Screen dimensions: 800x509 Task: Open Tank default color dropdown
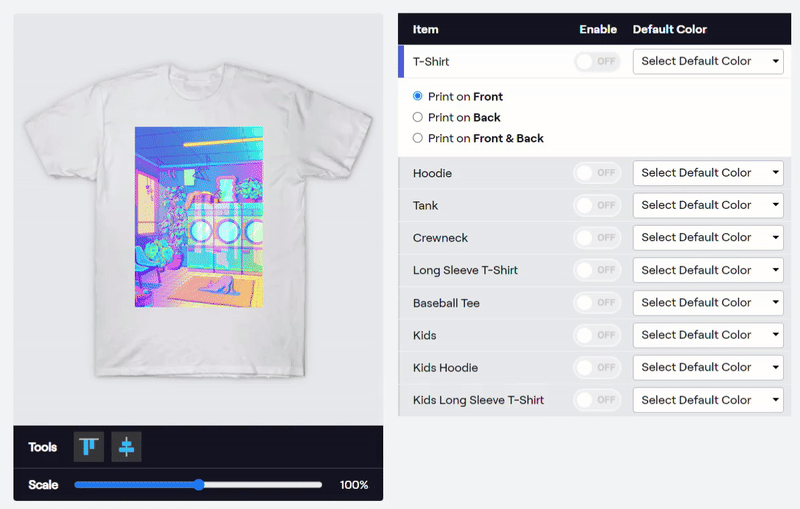(708, 205)
